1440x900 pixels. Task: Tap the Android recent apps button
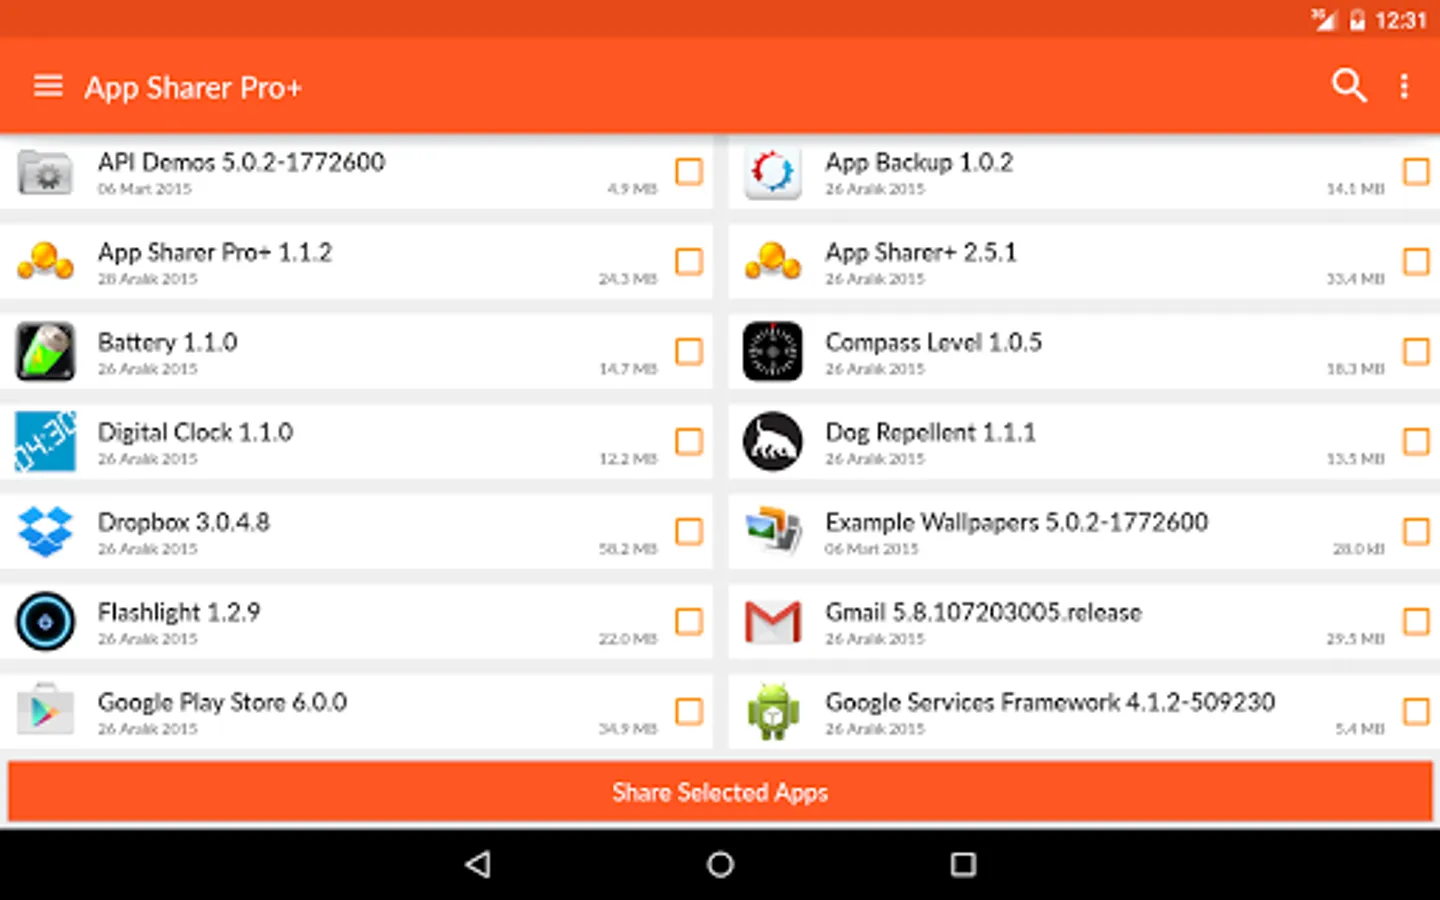point(963,864)
